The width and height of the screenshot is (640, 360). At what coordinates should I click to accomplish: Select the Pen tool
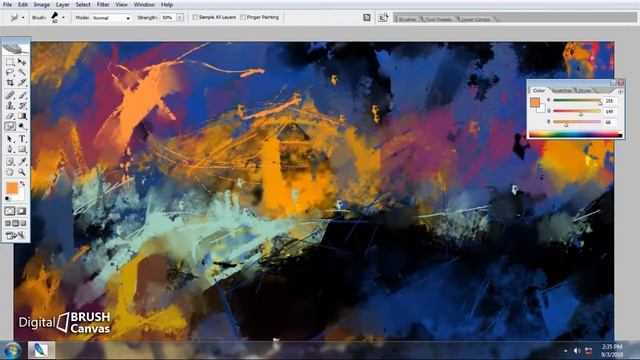(x=10, y=149)
